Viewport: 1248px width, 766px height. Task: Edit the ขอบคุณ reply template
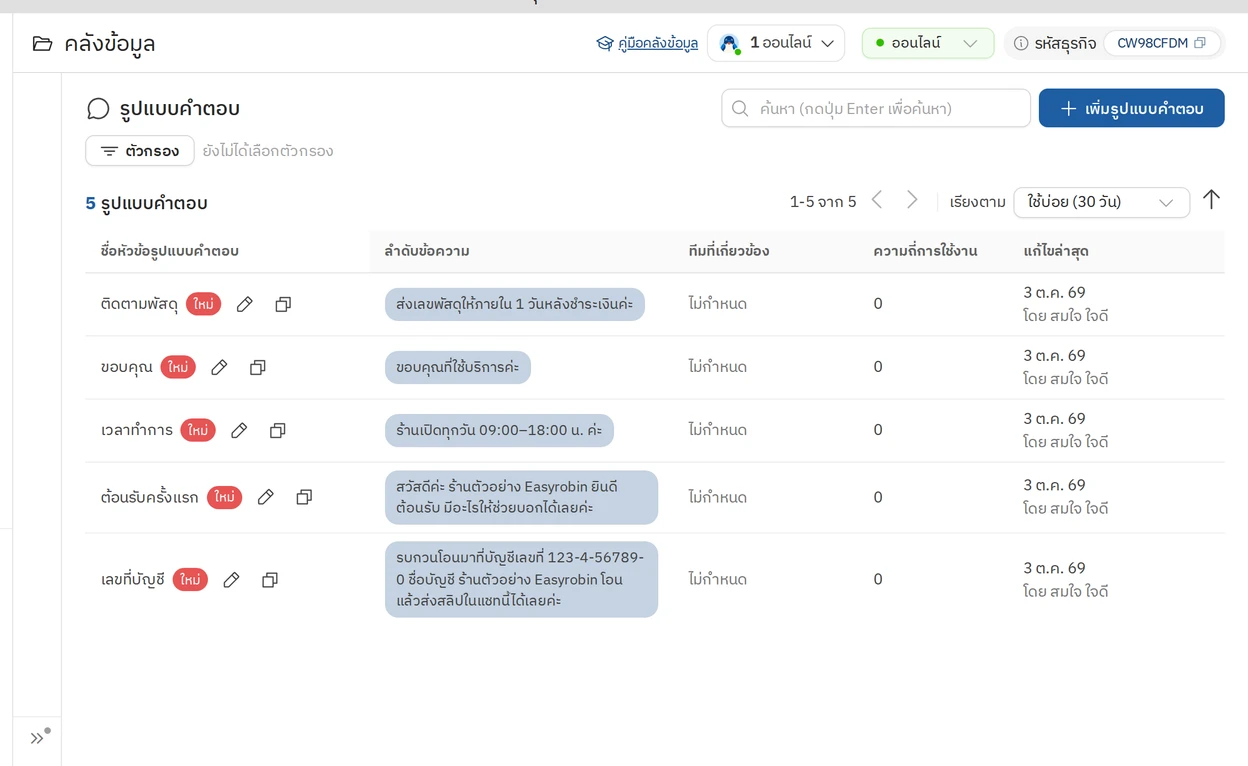(x=220, y=367)
